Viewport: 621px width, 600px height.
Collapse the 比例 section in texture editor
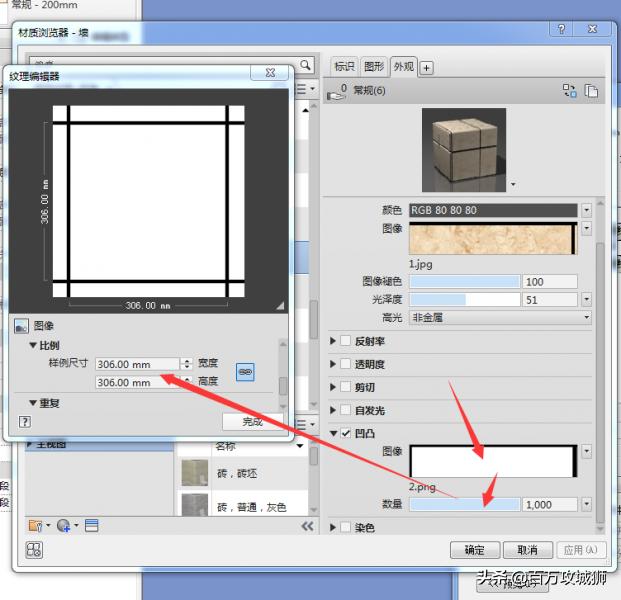coord(33,345)
